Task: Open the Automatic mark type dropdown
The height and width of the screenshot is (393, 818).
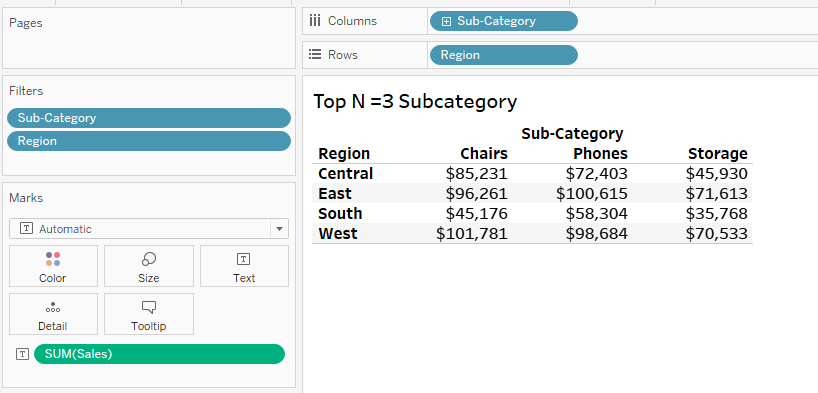Action: pyautogui.click(x=149, y=229)
